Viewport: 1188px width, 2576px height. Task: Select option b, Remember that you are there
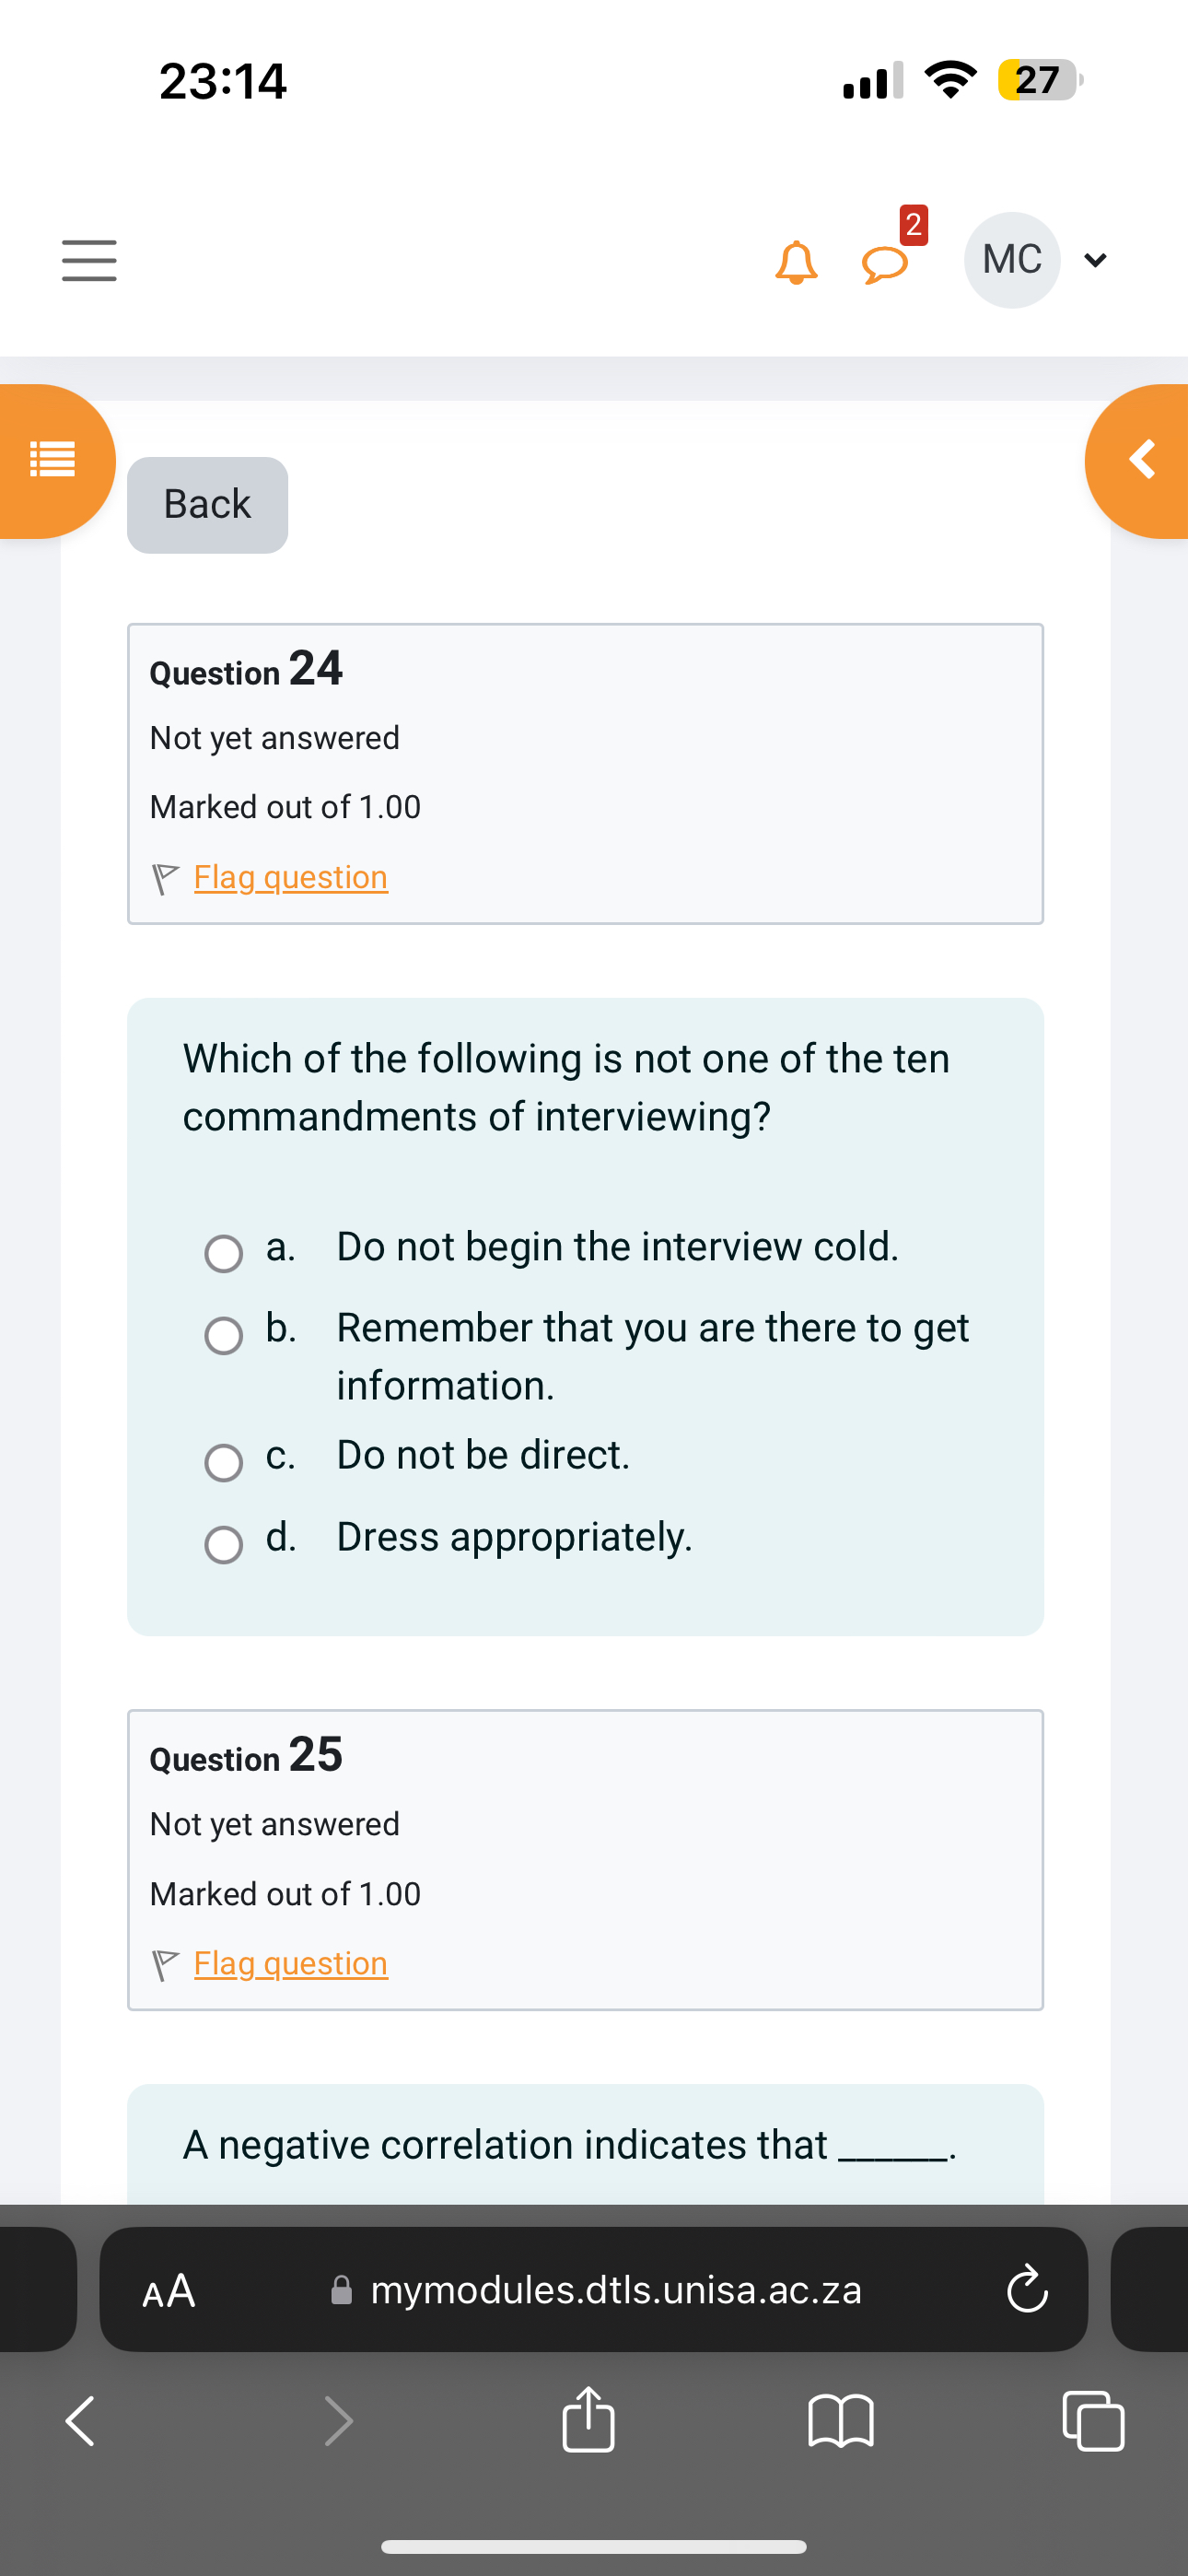coord(223,1335)
